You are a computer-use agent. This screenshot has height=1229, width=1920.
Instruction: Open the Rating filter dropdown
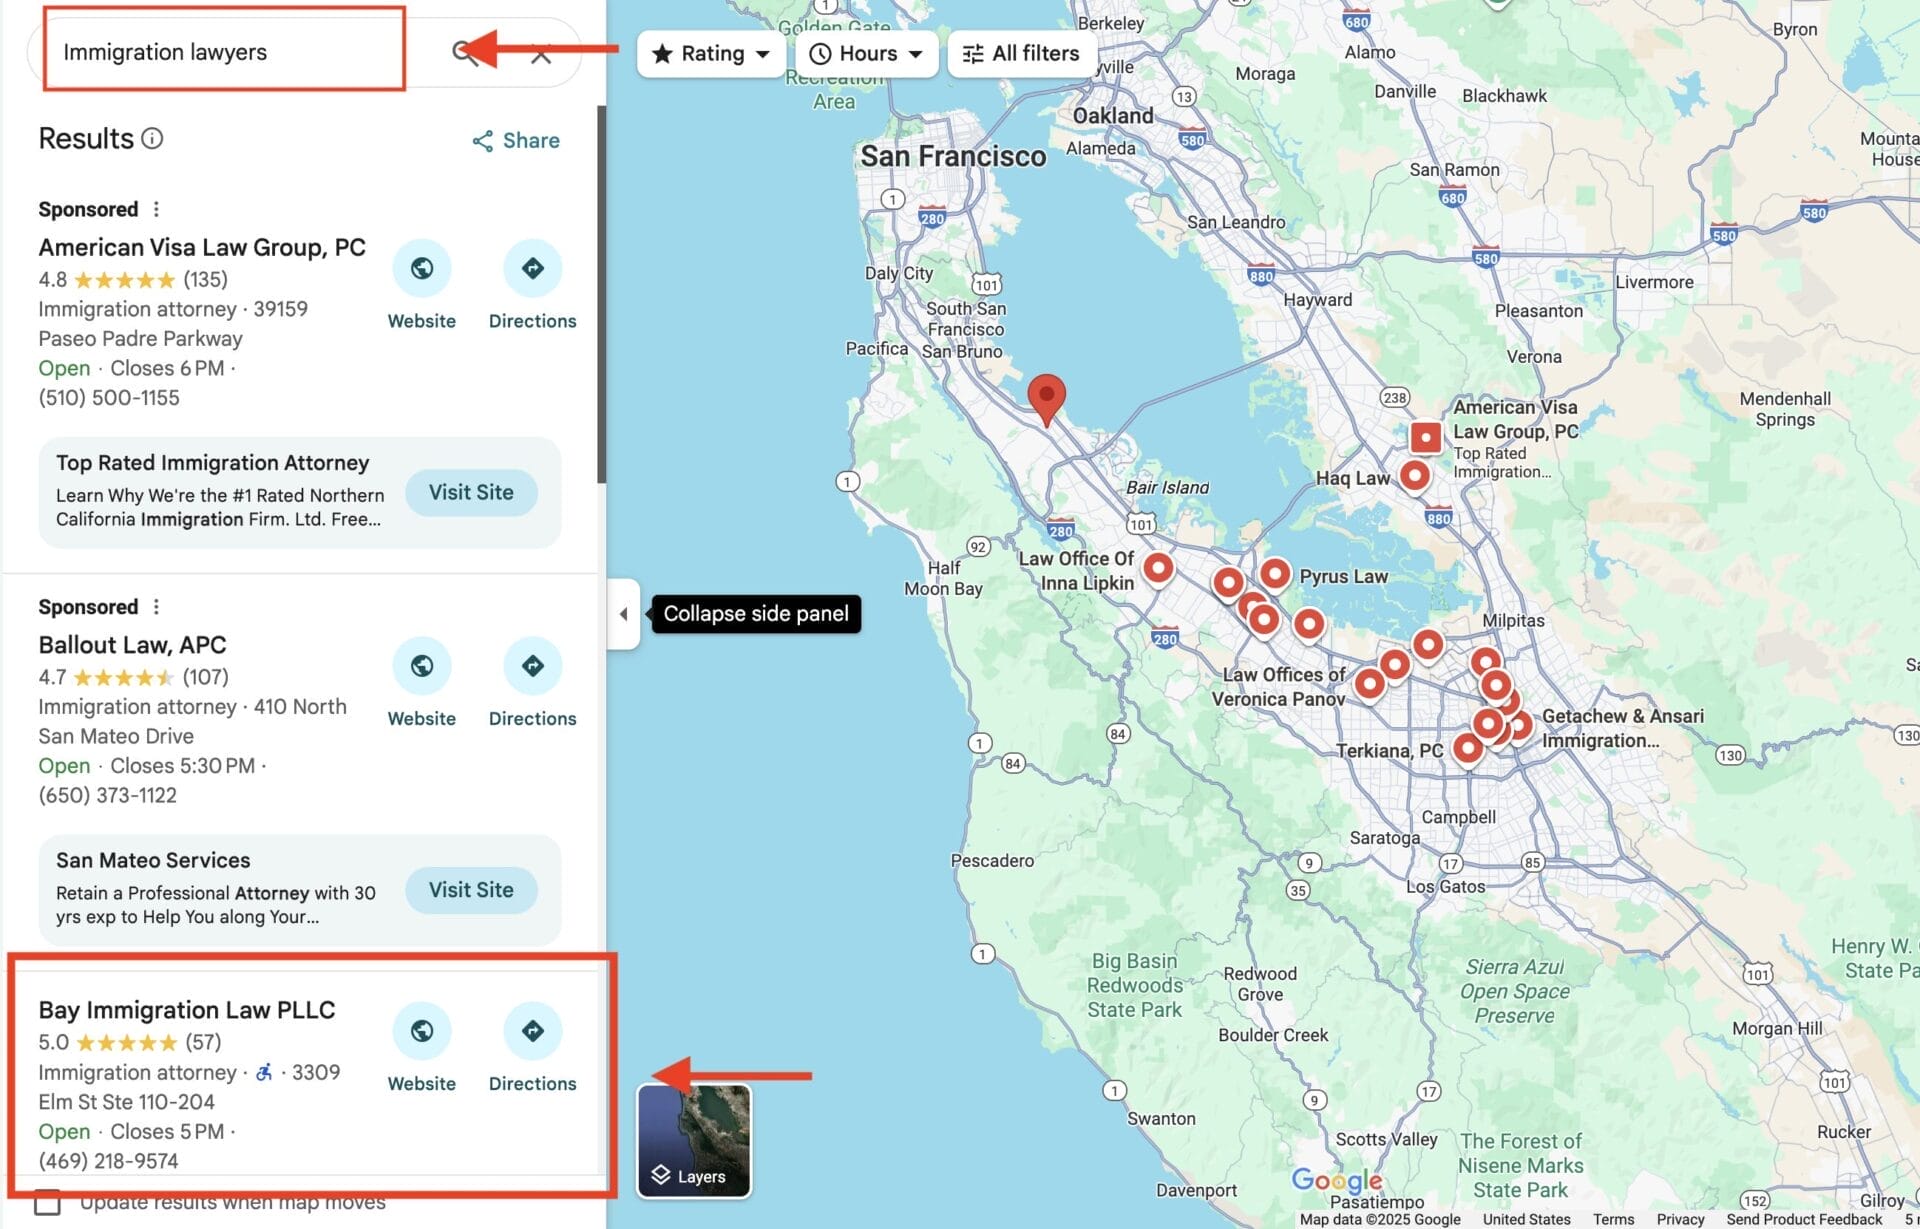tap(711, 54)
